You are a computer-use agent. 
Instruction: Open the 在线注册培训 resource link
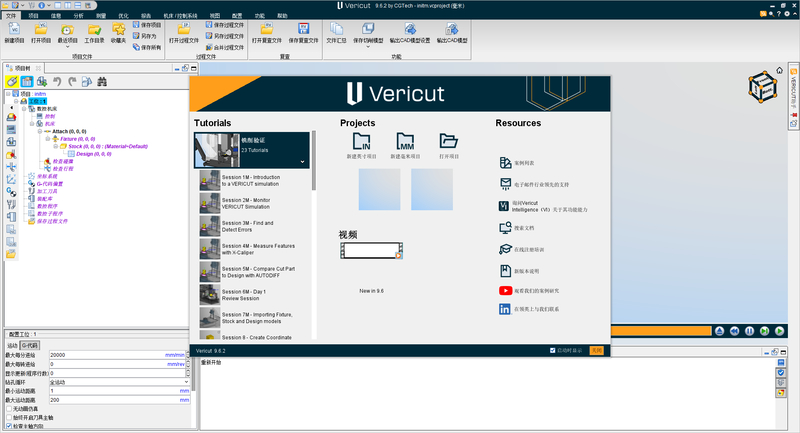[521, 249]
